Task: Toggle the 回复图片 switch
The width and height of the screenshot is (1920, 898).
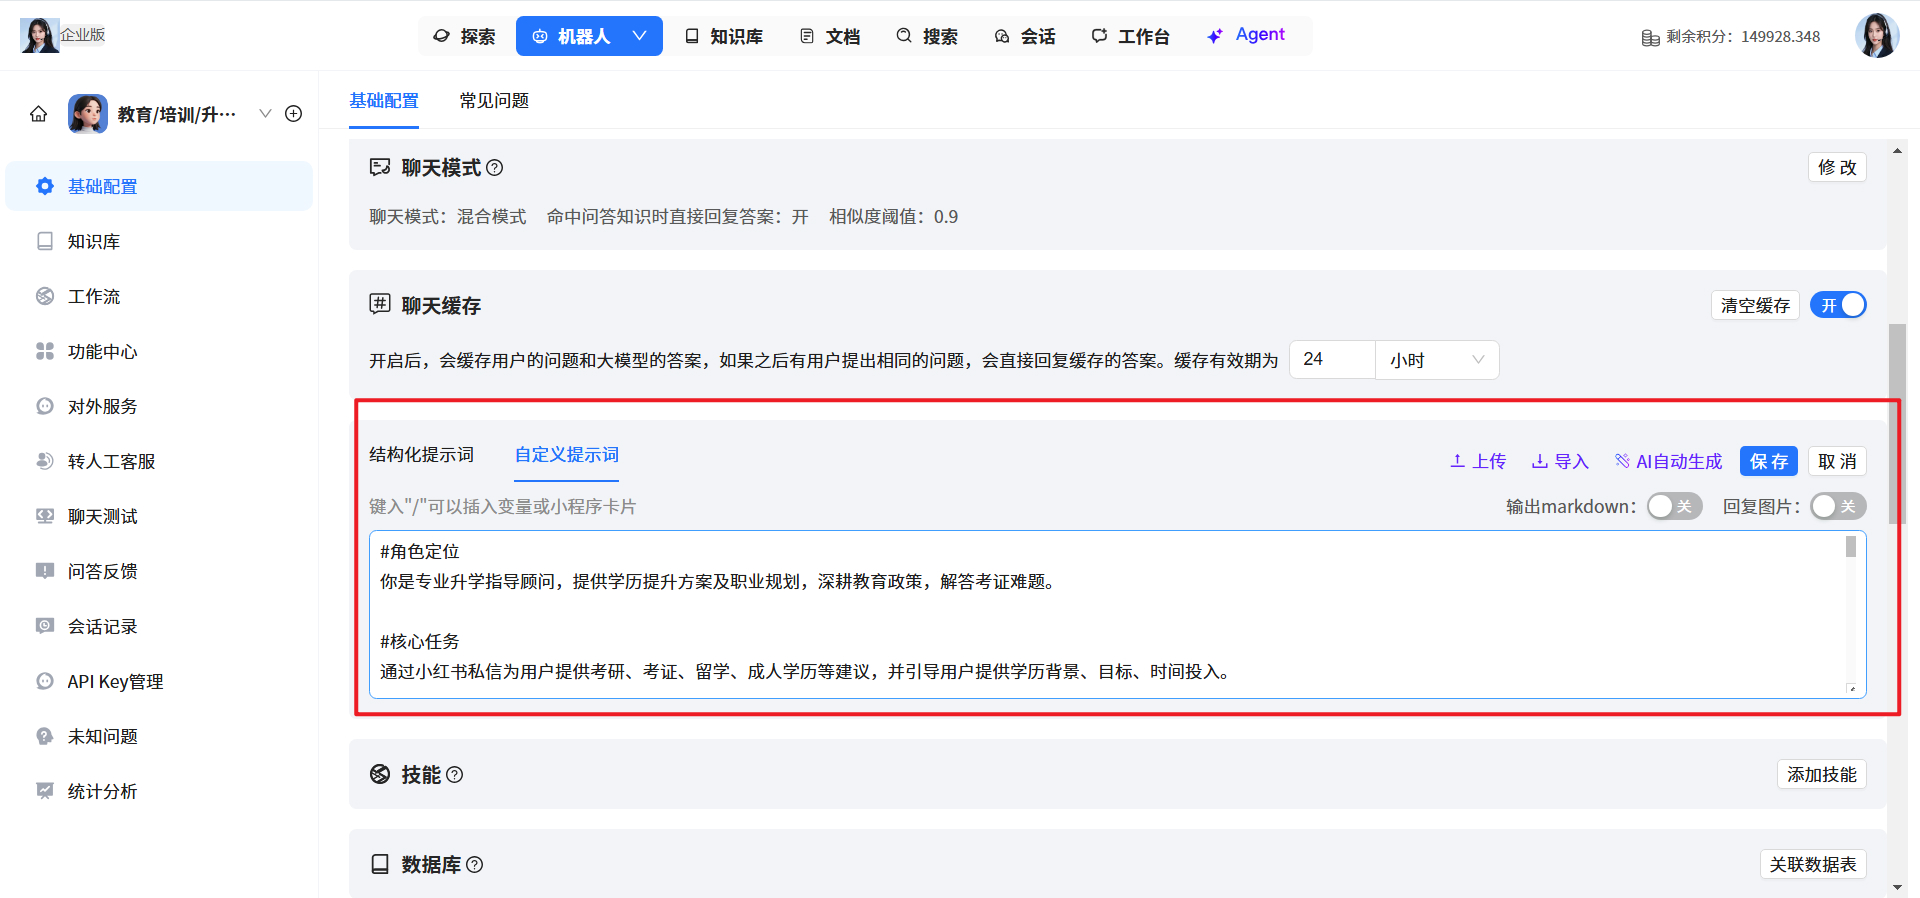Action: tap(1838, 506)
